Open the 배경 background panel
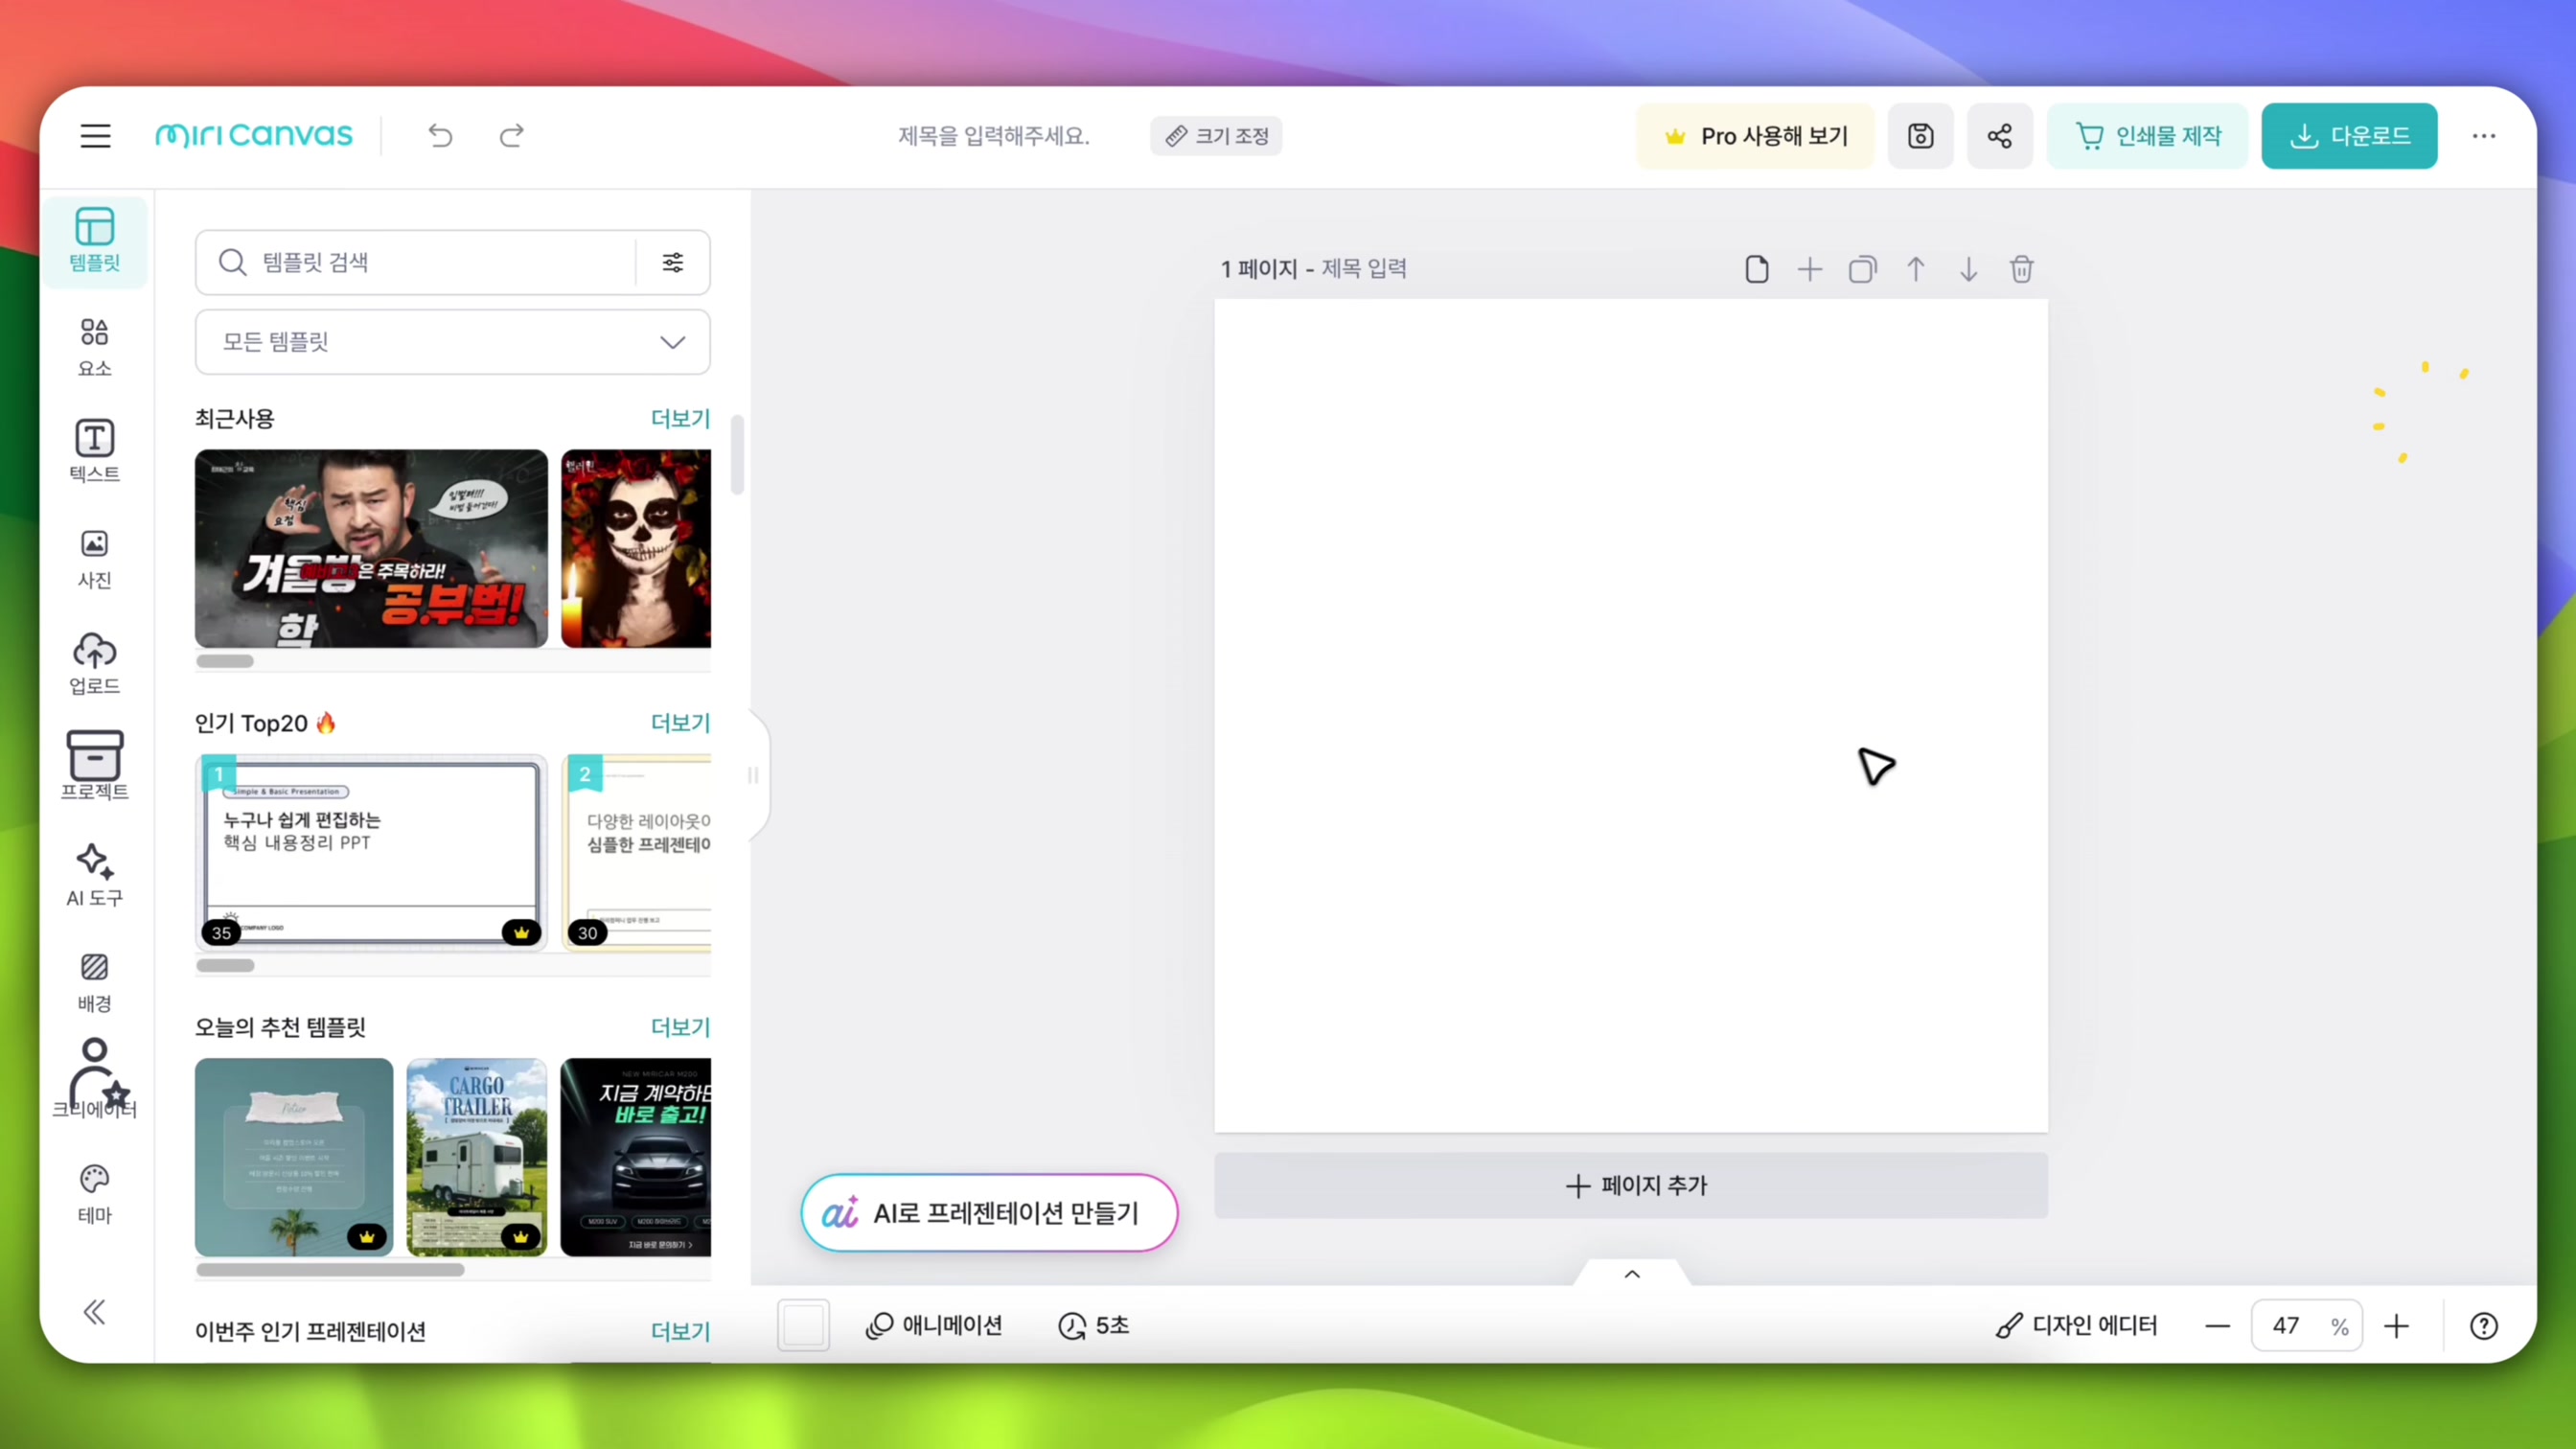Image resolution: width=2576 pixels, height=1449 pixels. pos(95,983)
